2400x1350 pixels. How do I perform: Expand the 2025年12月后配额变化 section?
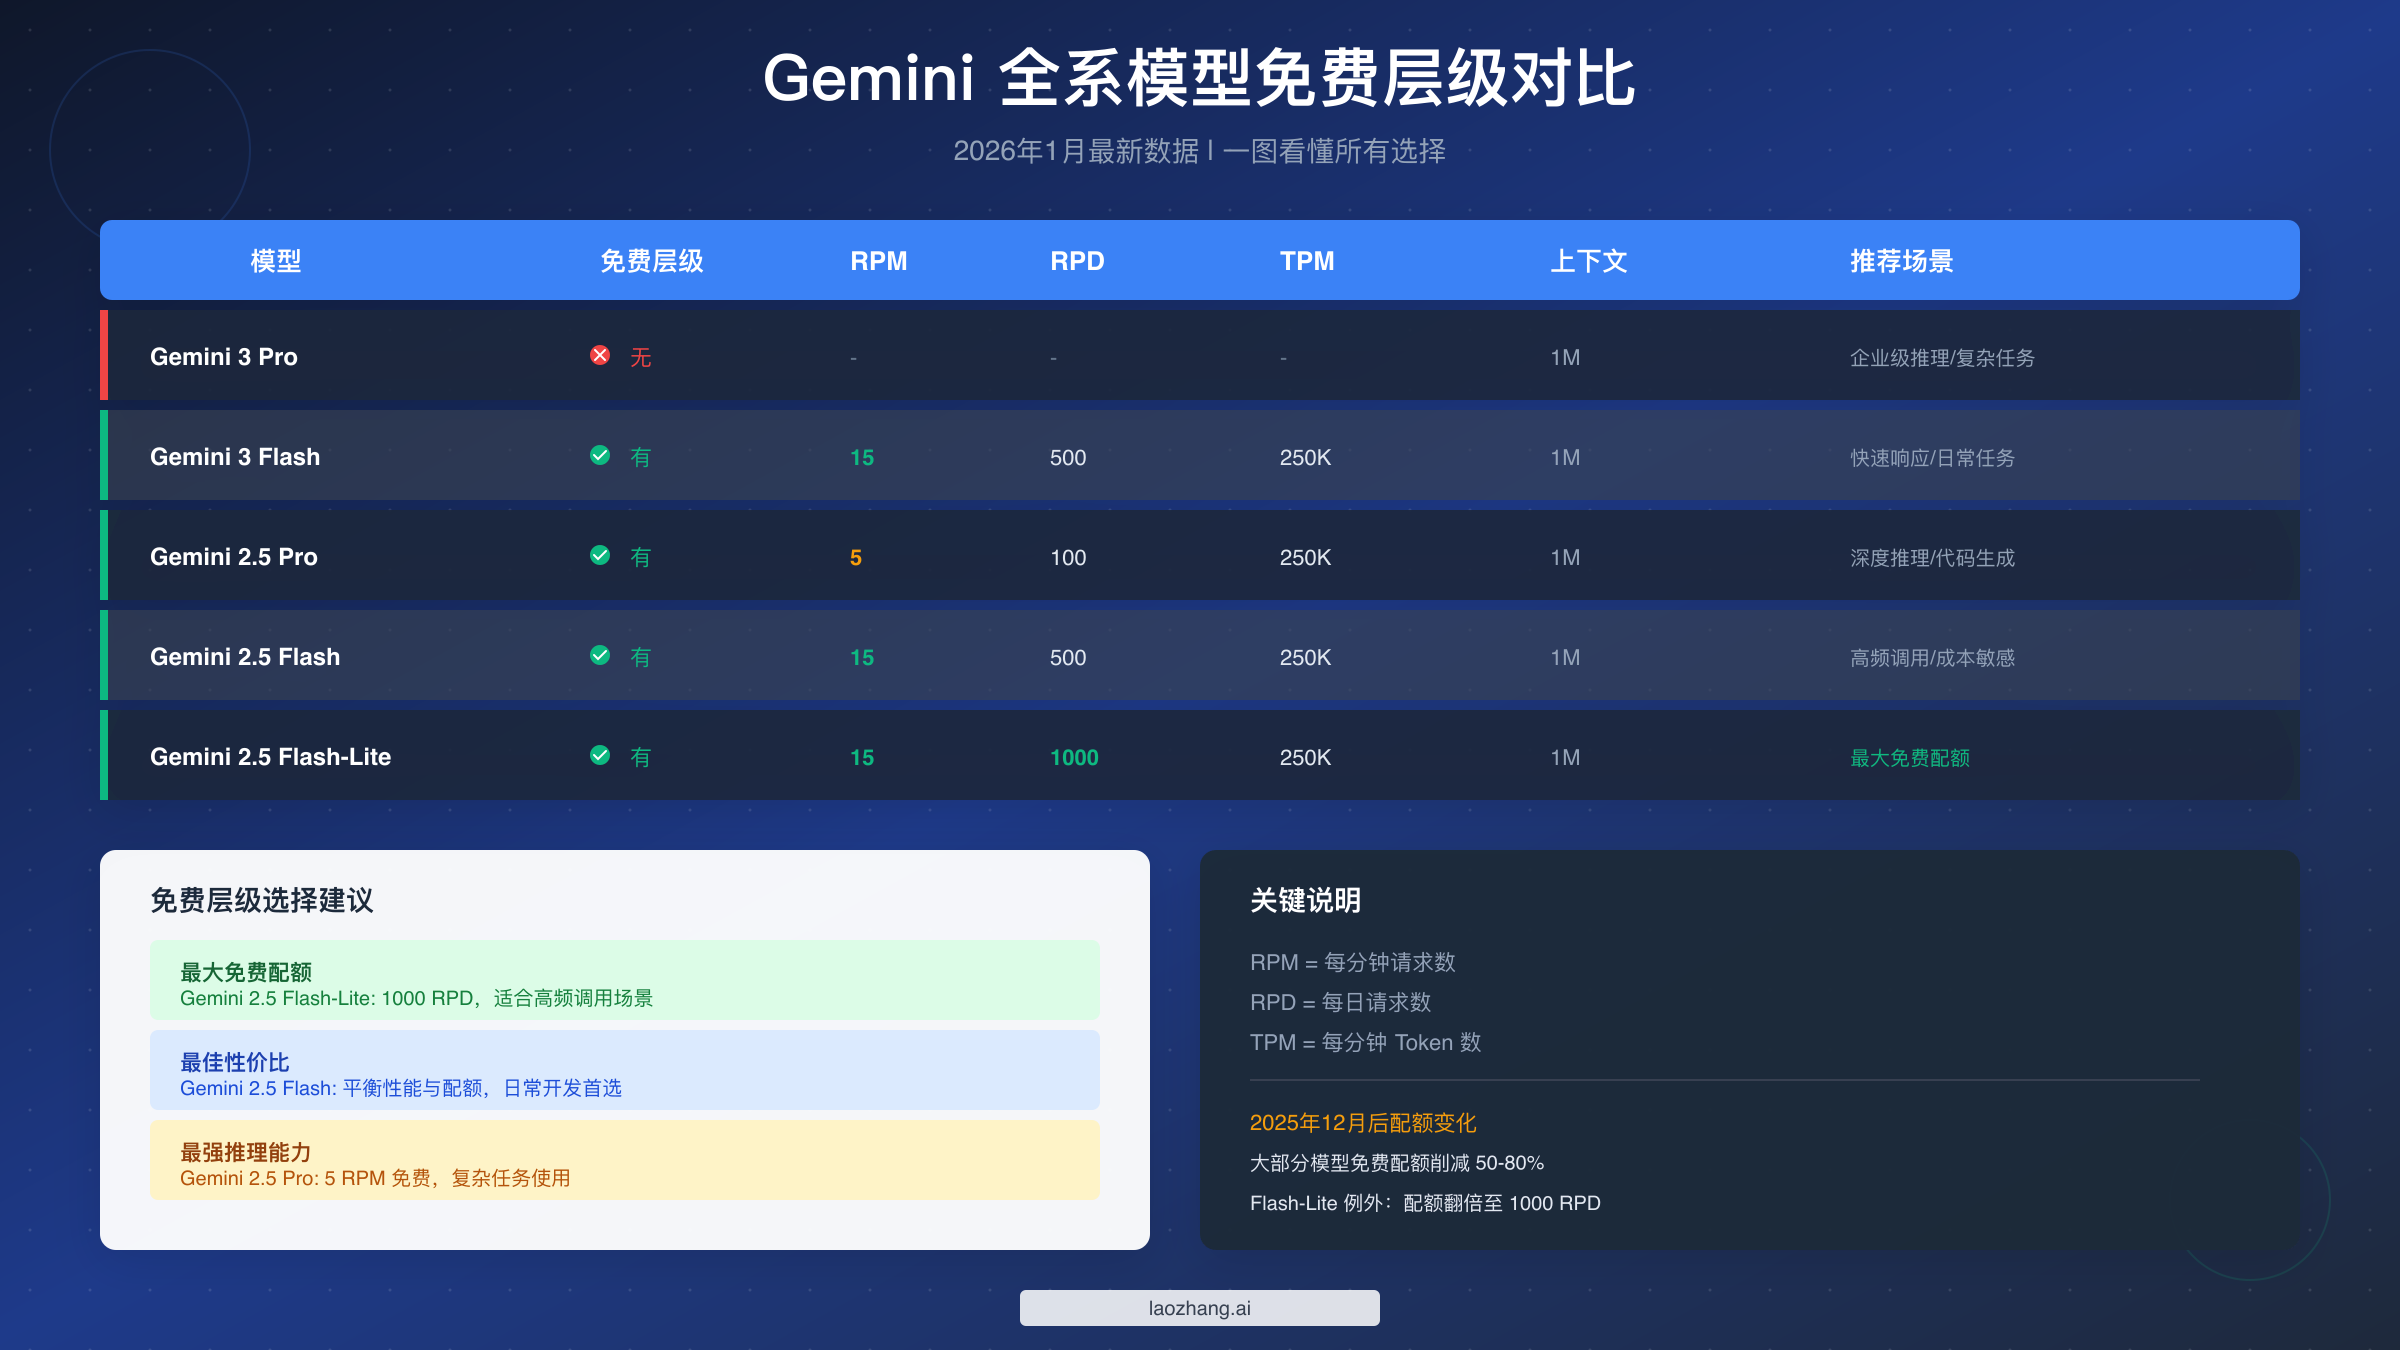click(x=1363, y=1123)
